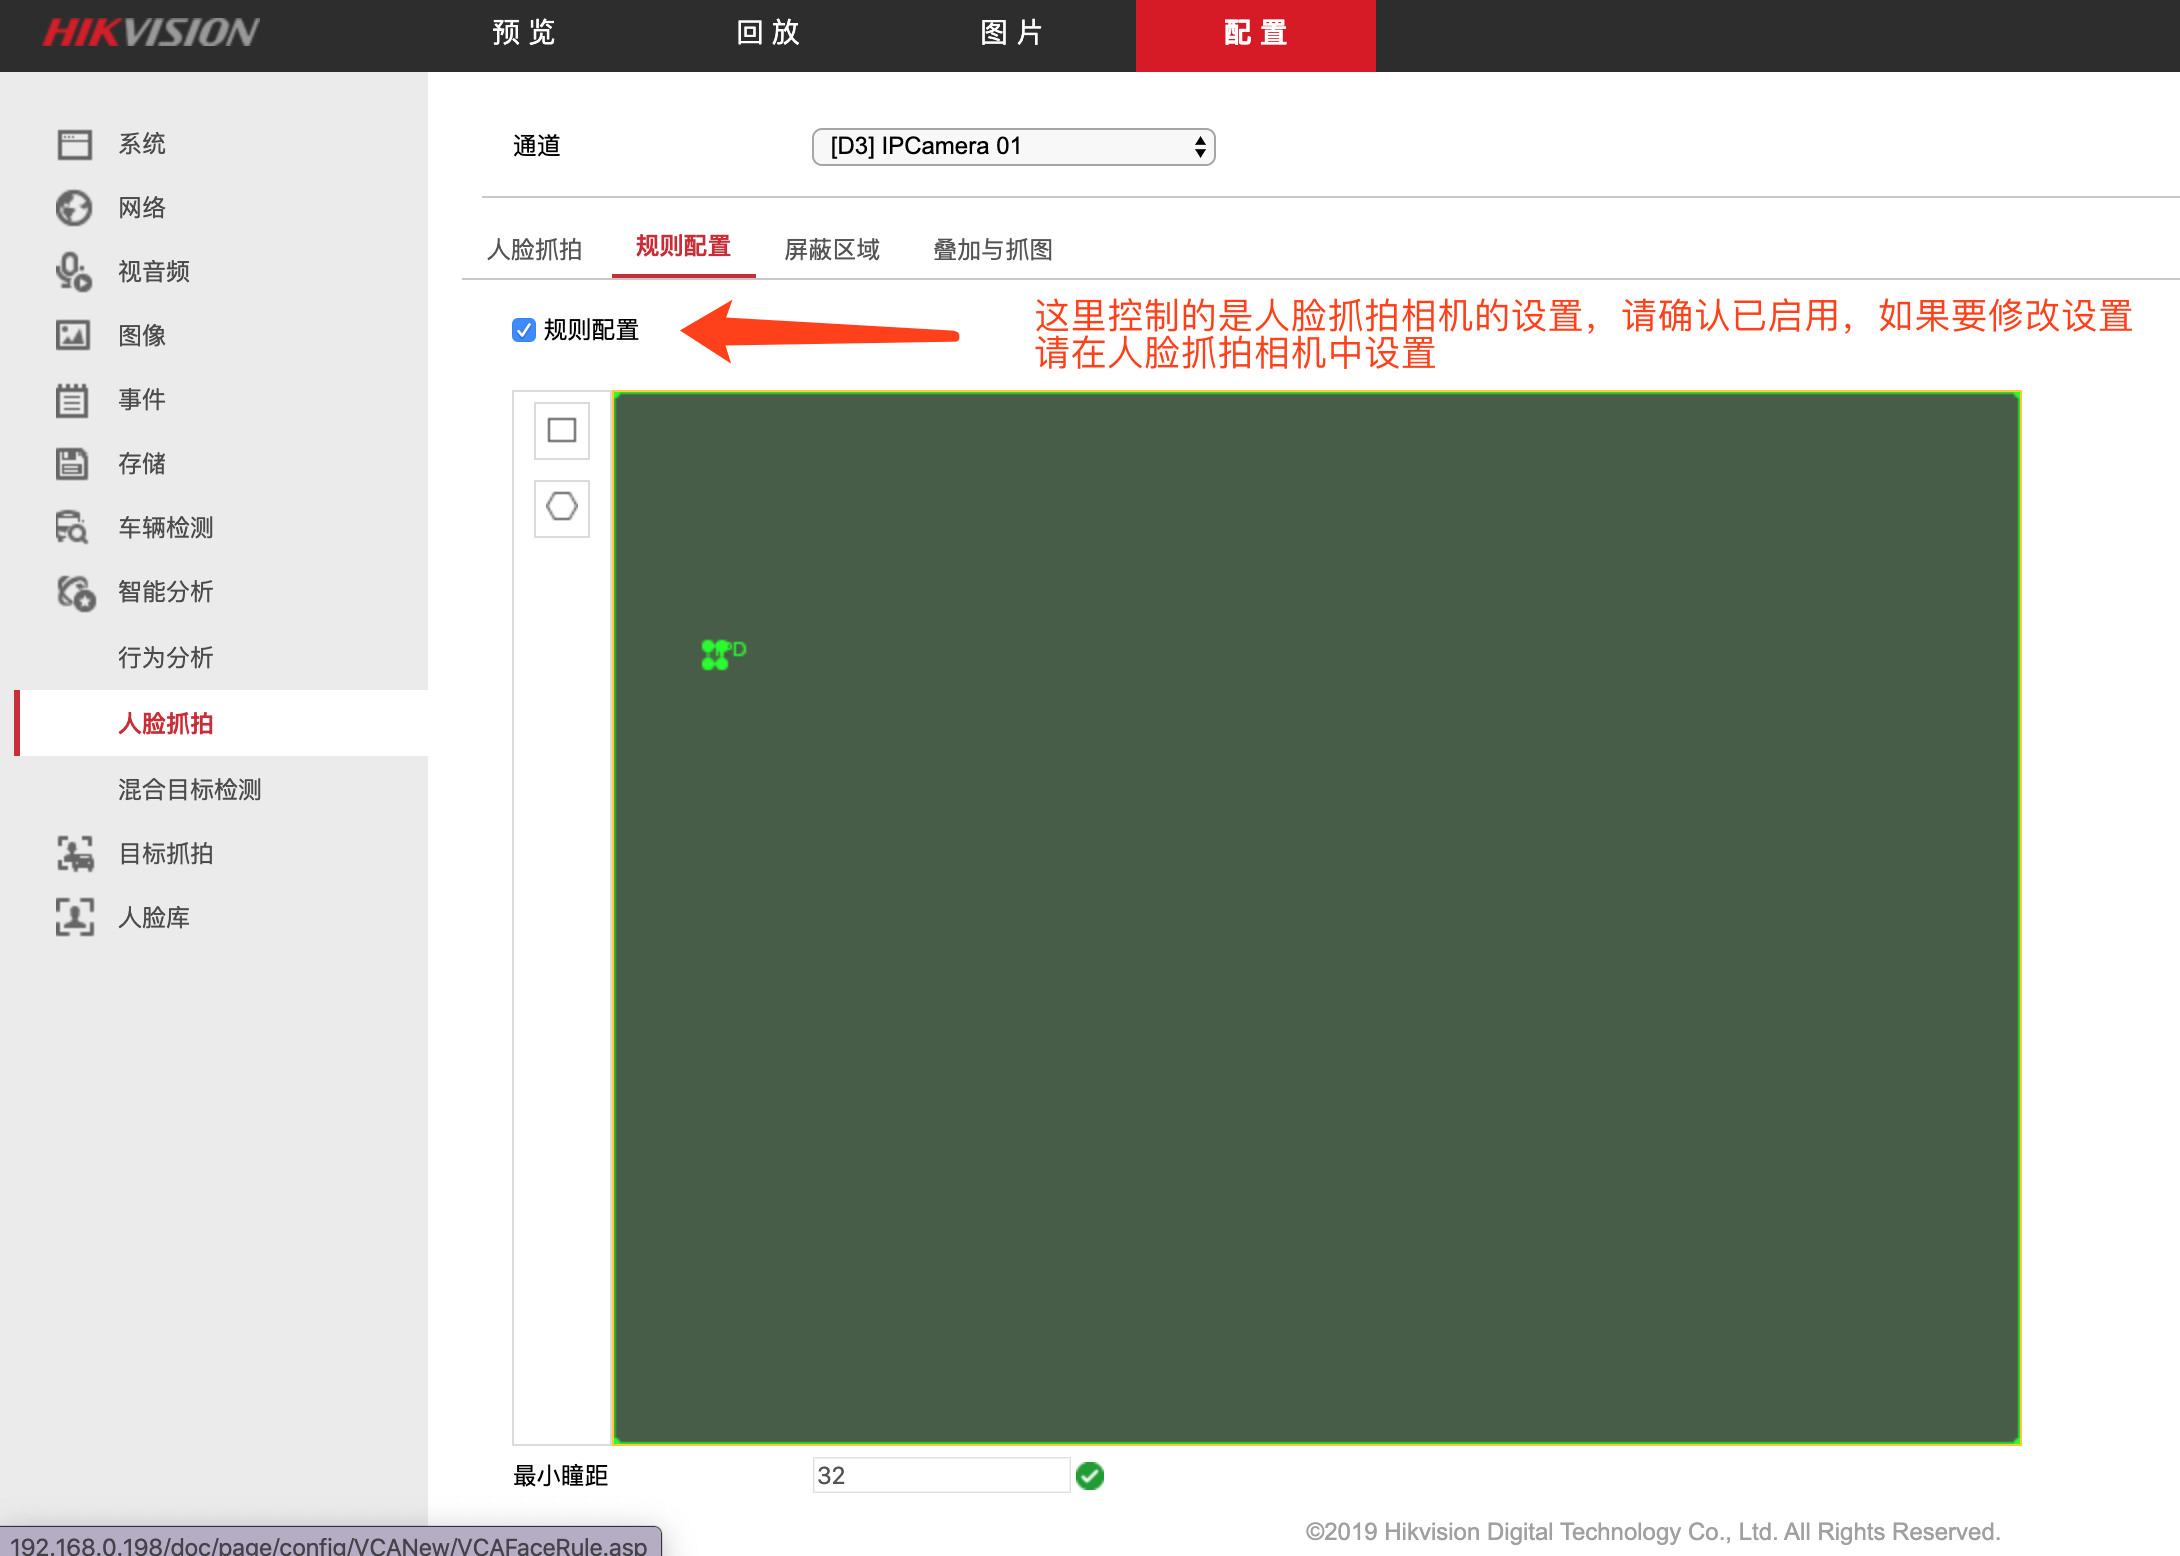Open 行为分析 sidebar entry
2180x1556 pixels.
[x=165, y=658]
